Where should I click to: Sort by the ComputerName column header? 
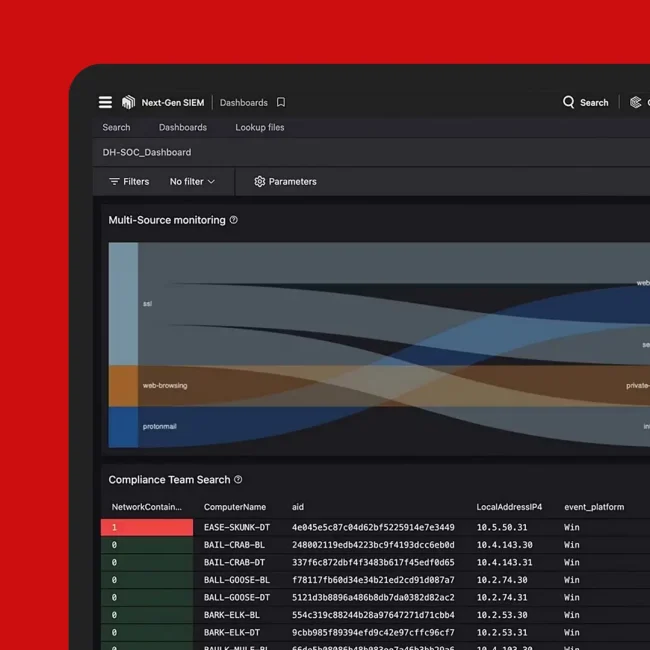235,507
